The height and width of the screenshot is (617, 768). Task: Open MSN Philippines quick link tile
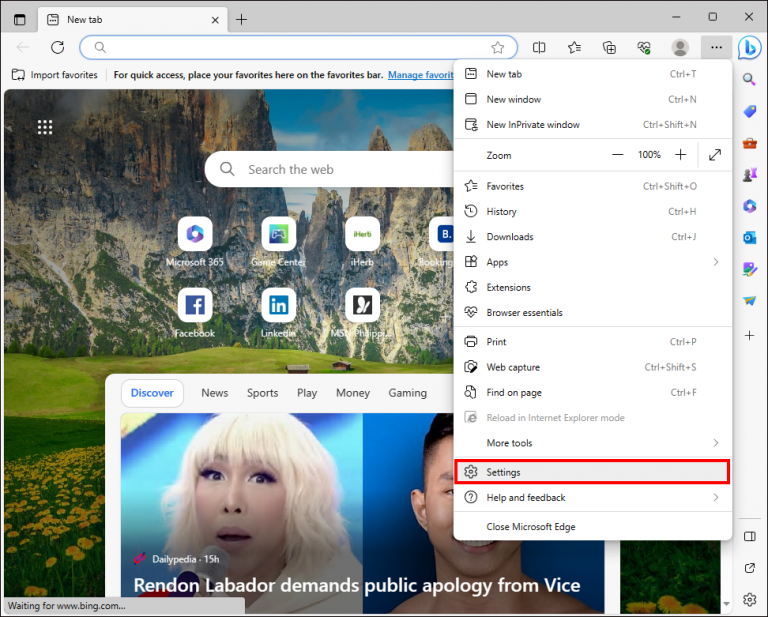tap(362, 305)
